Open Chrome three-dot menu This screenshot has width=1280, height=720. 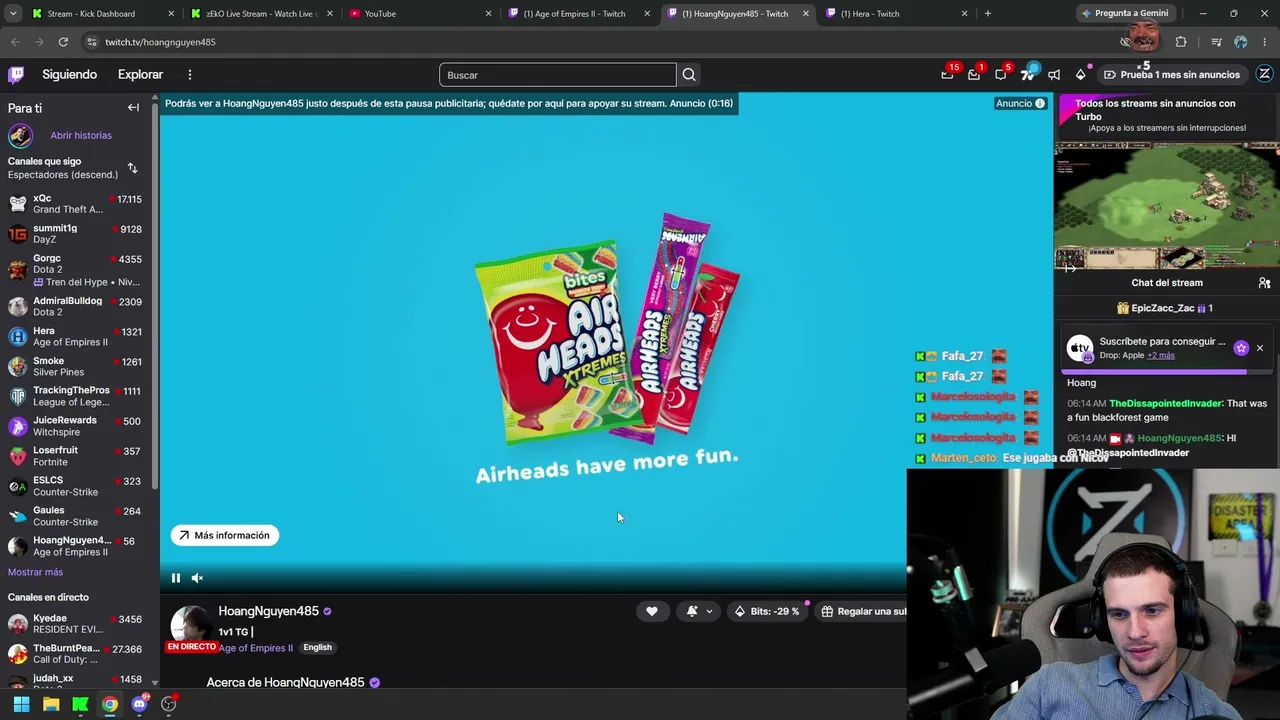pos(1265,42)
